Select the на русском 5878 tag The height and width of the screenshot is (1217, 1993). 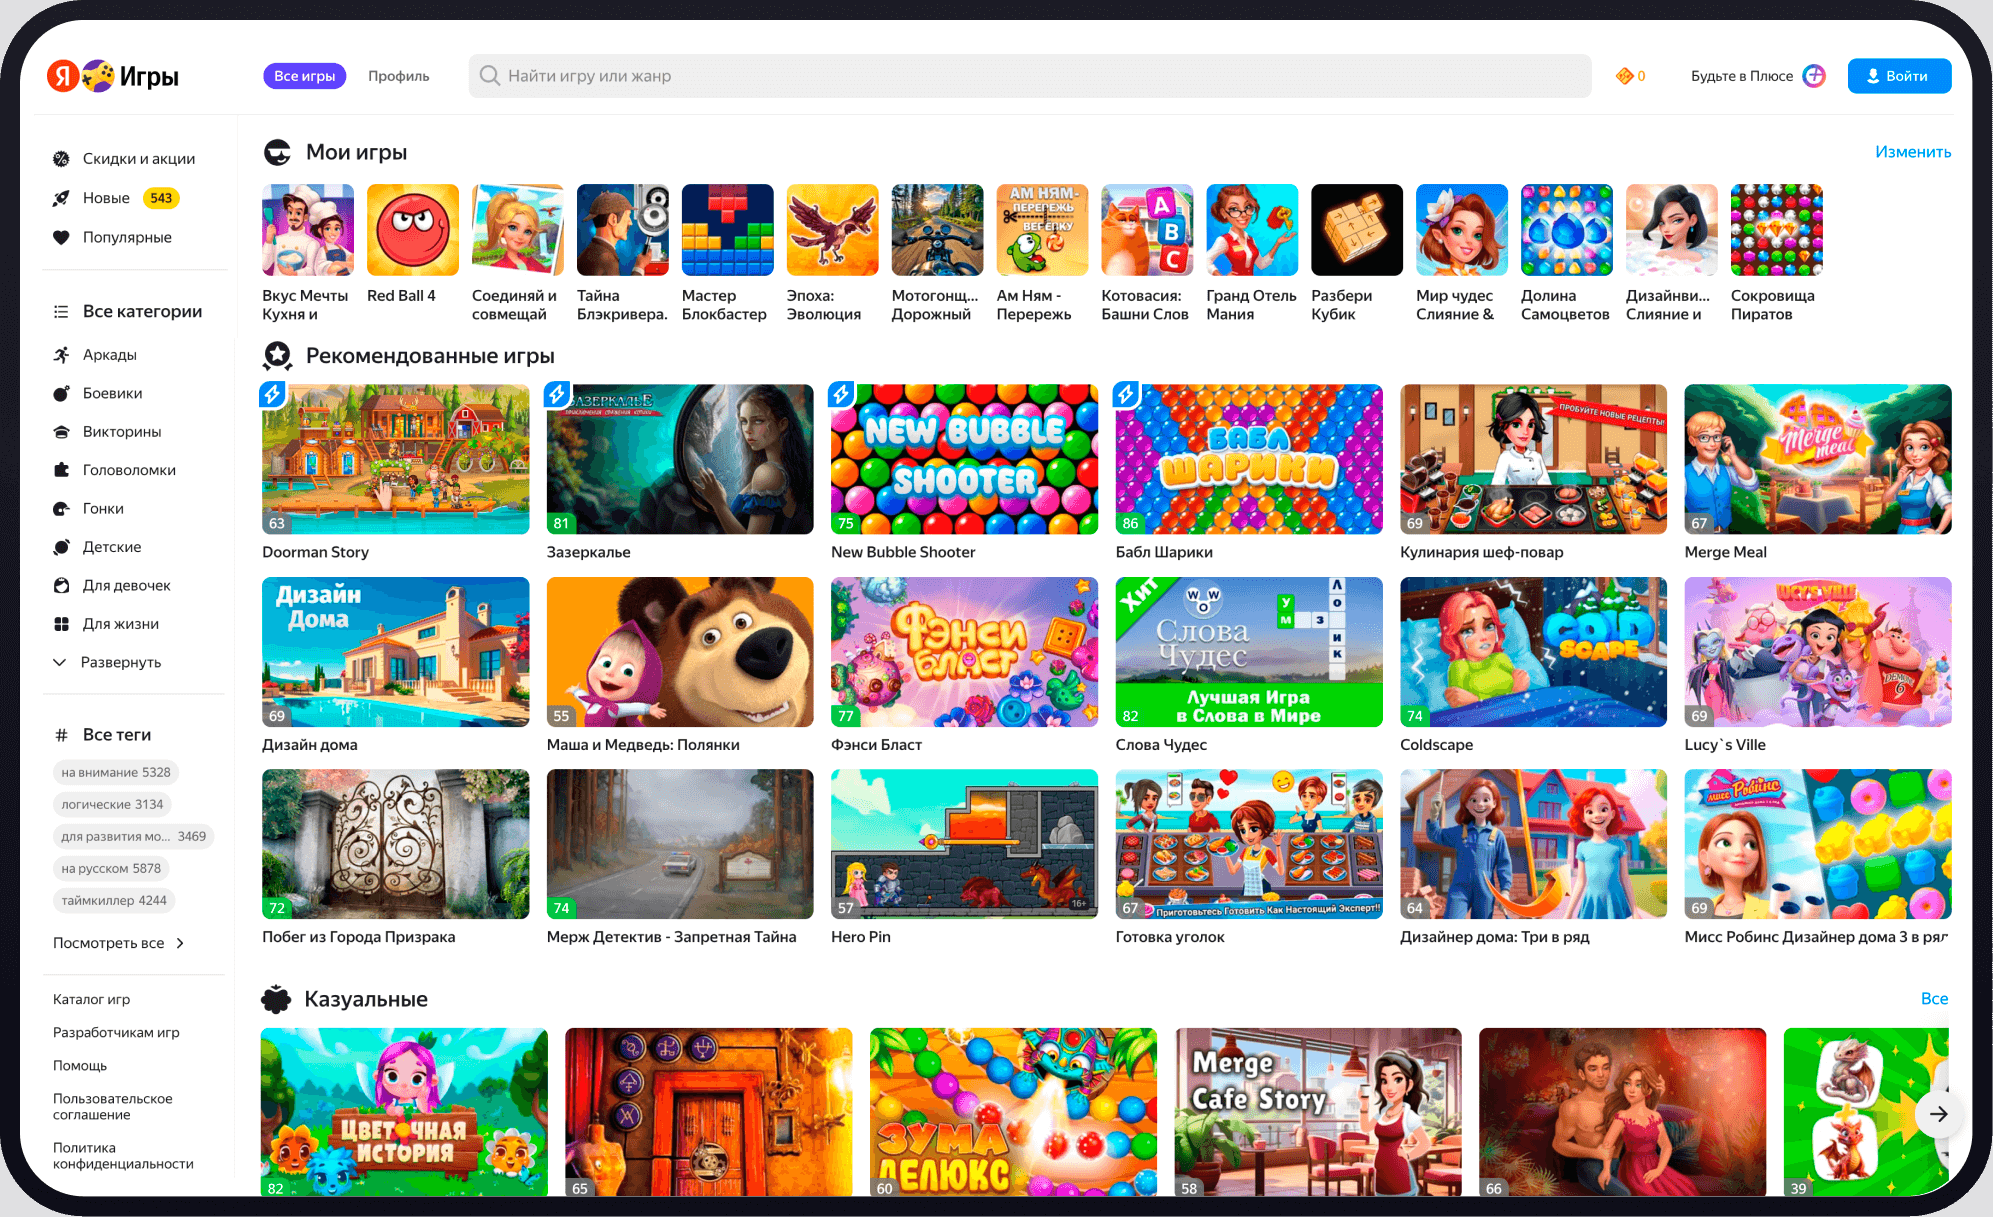click(x=111, y=868)
